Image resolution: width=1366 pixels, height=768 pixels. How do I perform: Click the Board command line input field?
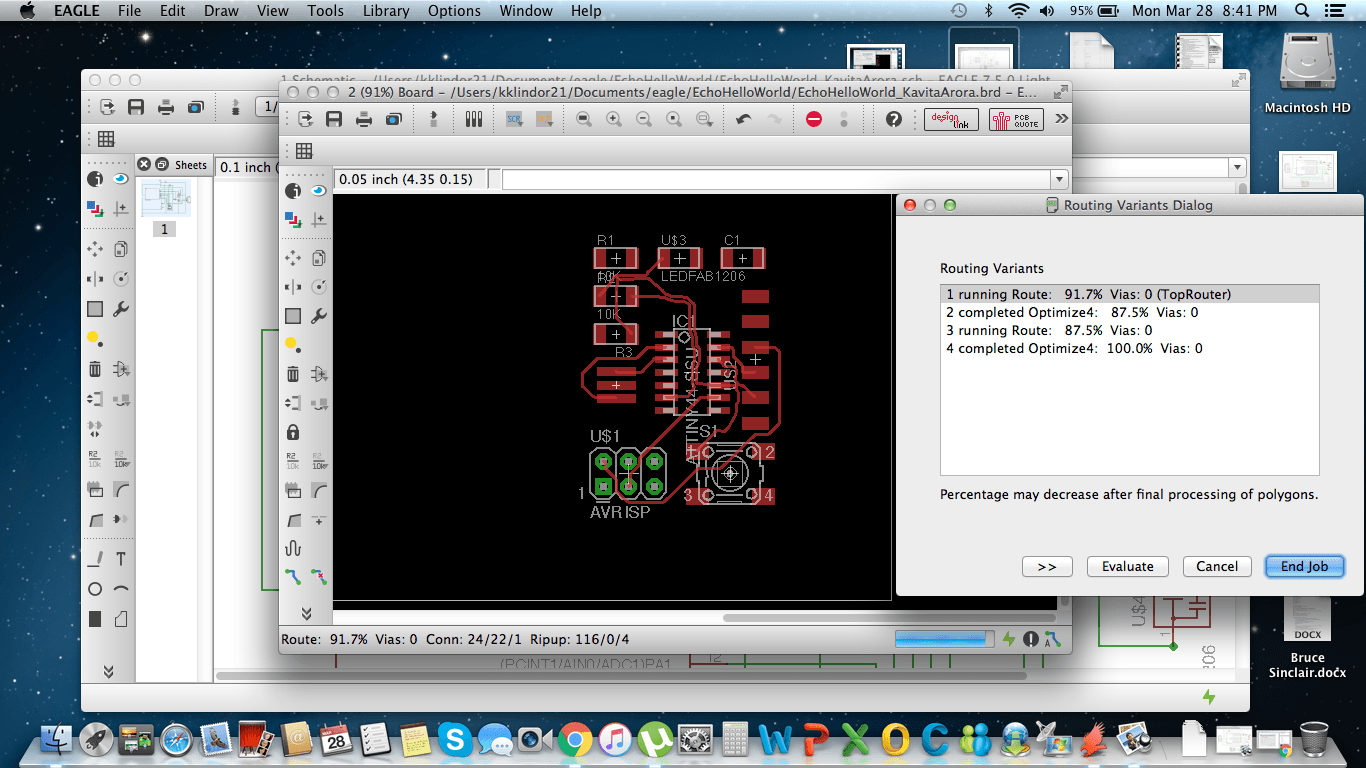pyautogui.click(x=777, y=179)
